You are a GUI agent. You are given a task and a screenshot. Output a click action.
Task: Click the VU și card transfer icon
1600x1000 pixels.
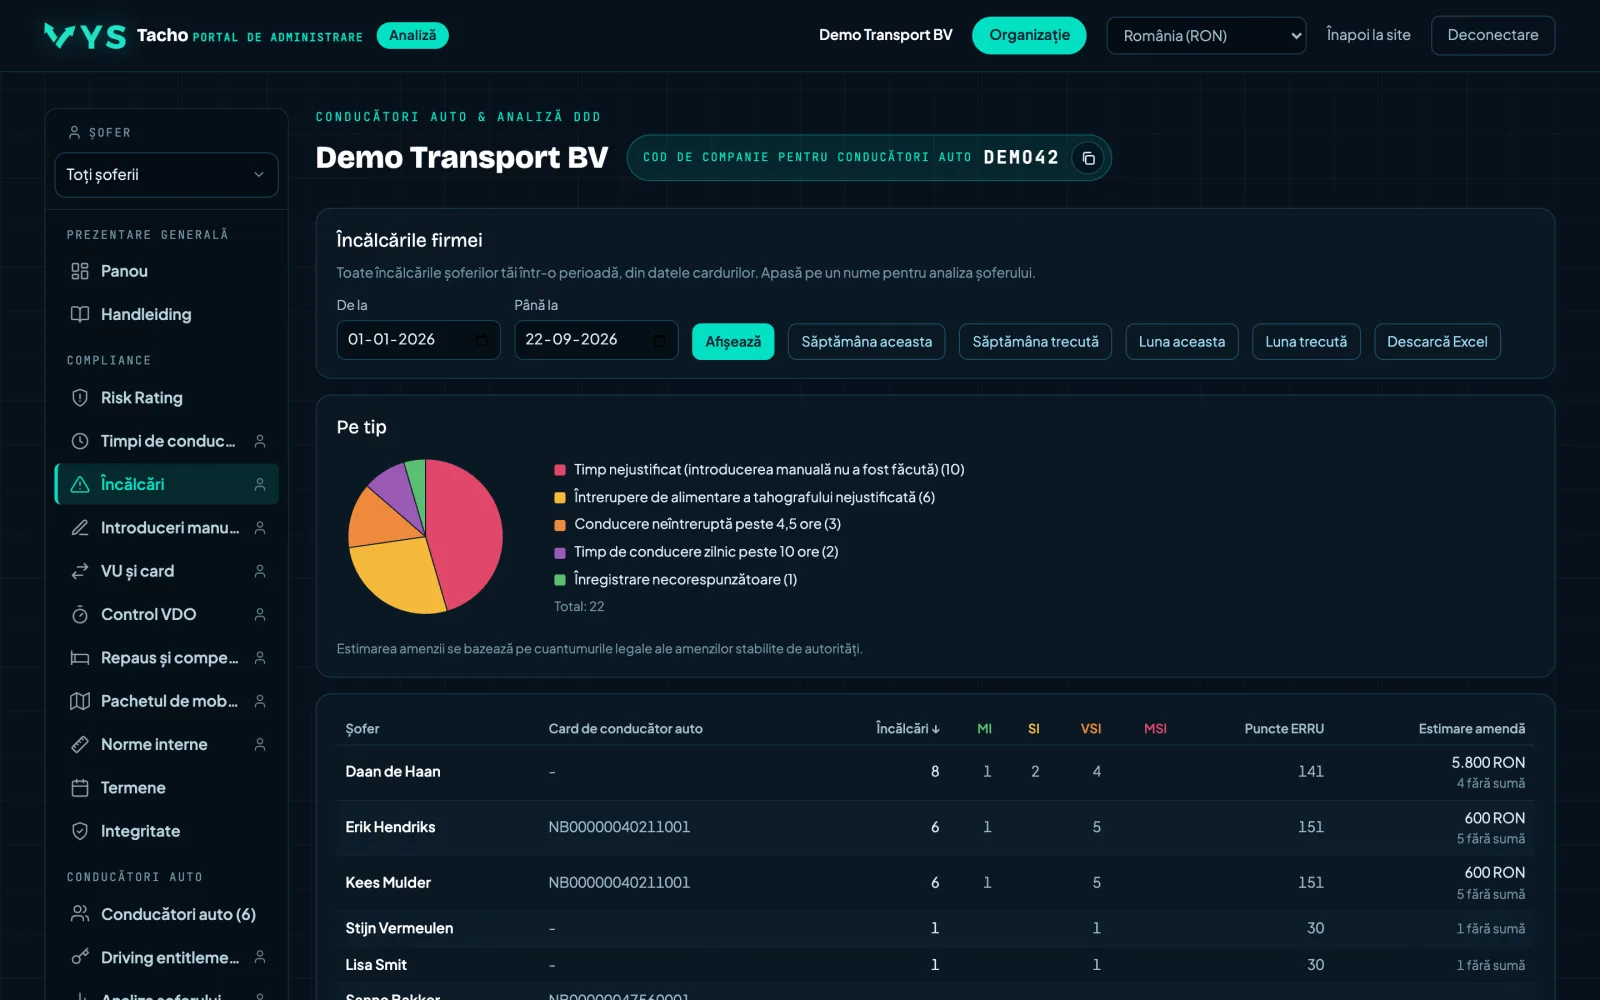click(x=80, y=571)
